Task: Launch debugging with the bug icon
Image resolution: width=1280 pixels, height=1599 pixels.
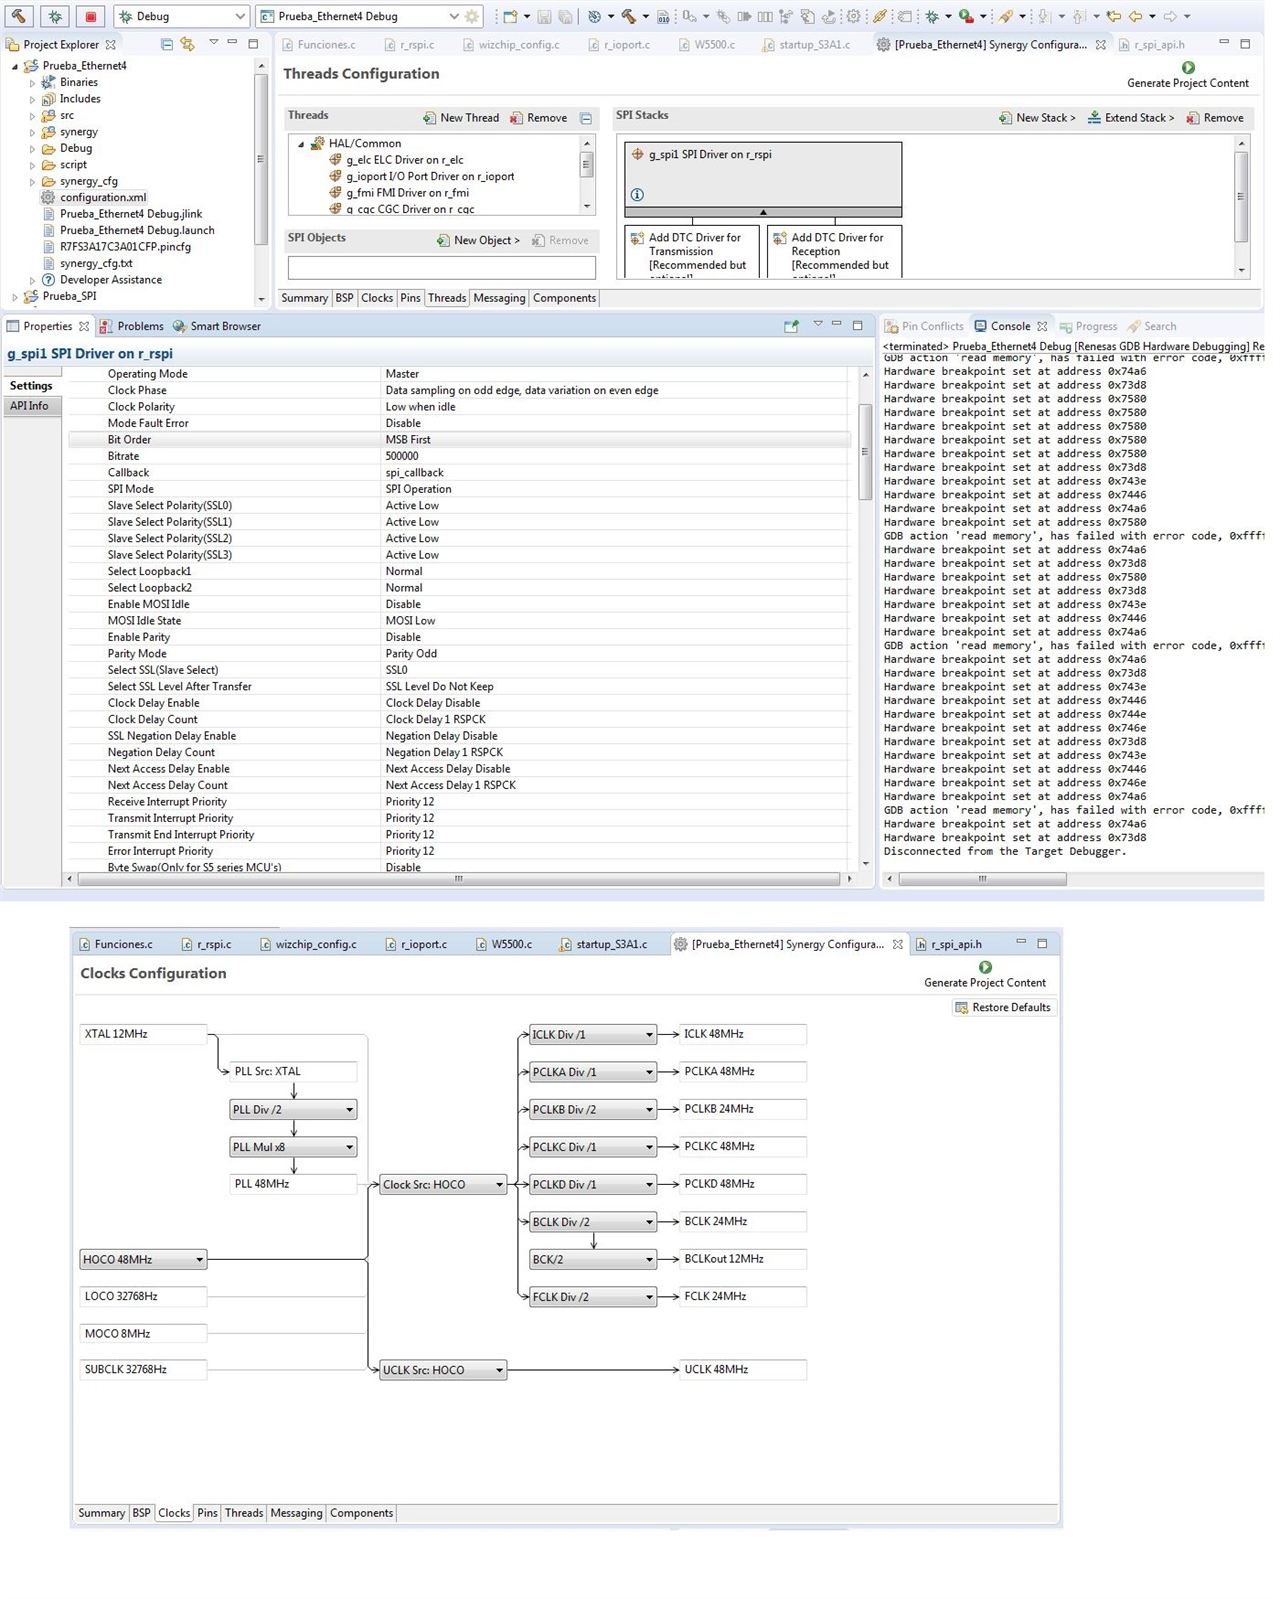Action: point(55,16)
